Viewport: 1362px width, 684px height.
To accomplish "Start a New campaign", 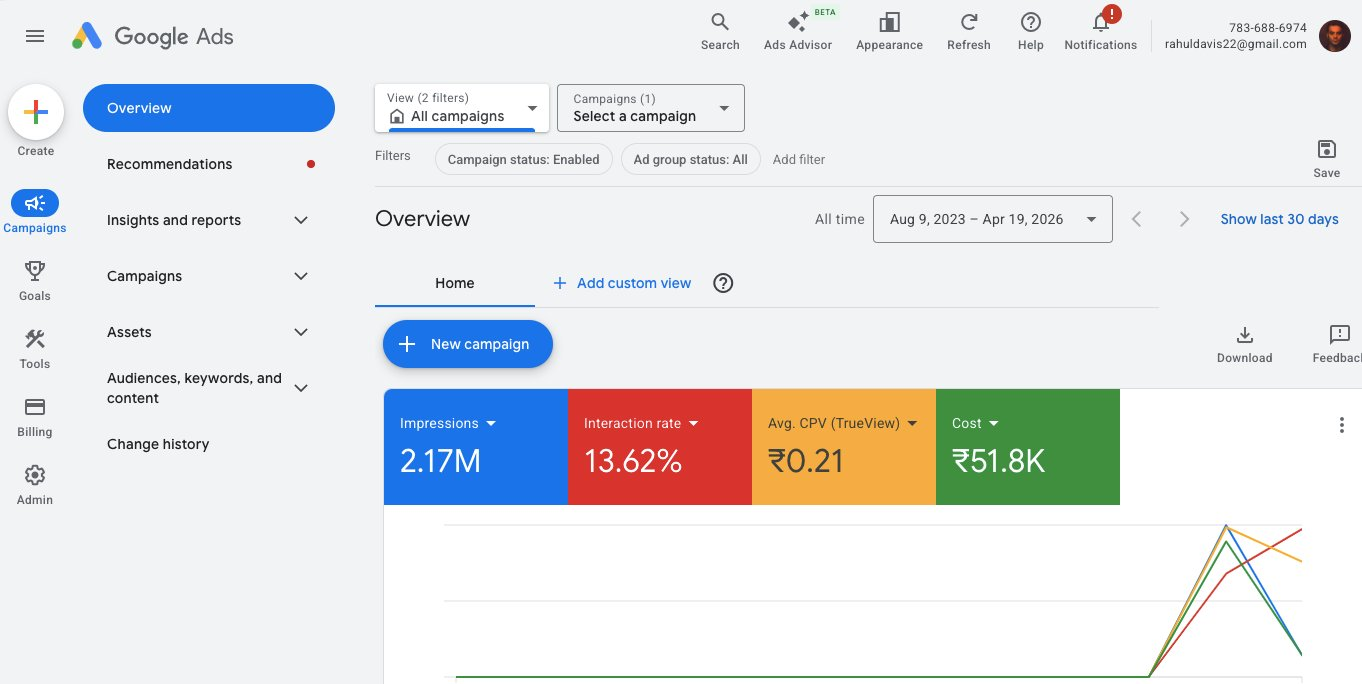I will pos(467,343).
